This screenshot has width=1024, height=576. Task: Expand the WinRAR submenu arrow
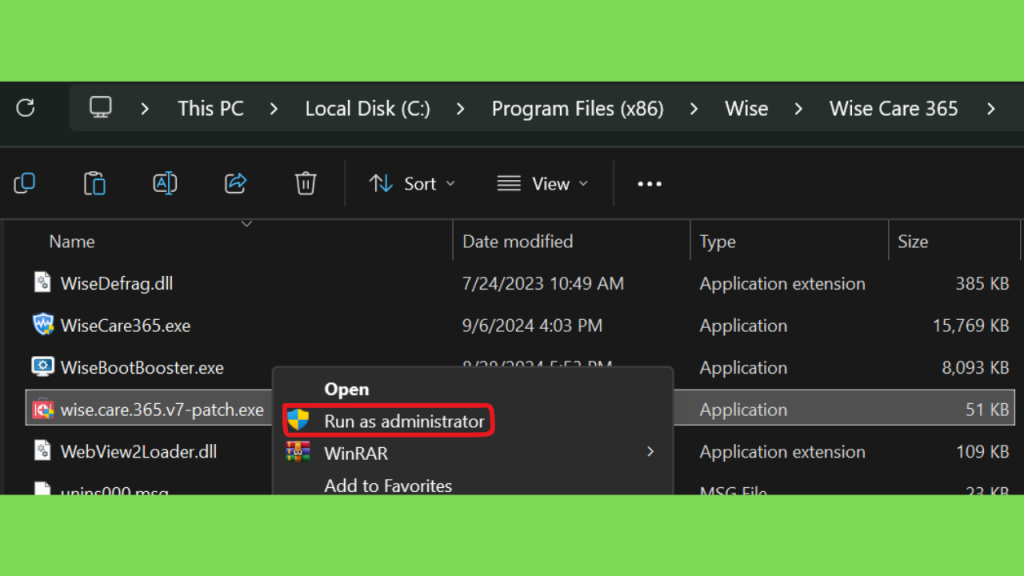(650, 452)
